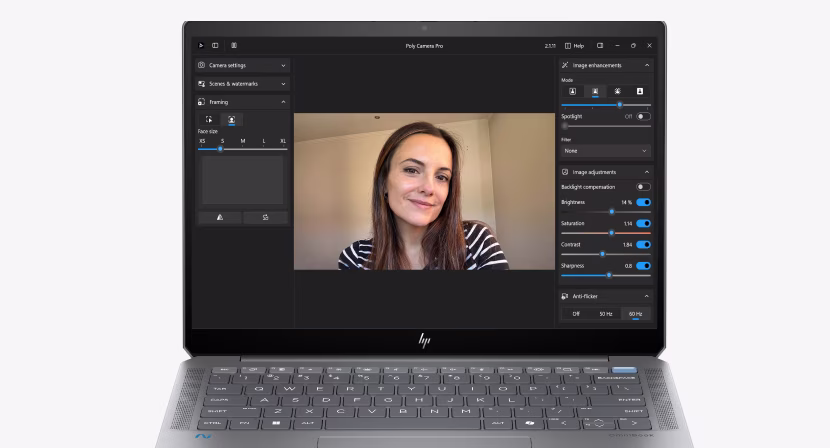Screen dimensions: 830x448
Task: Click the Poly app logo icon
Action: coord(201,45)
